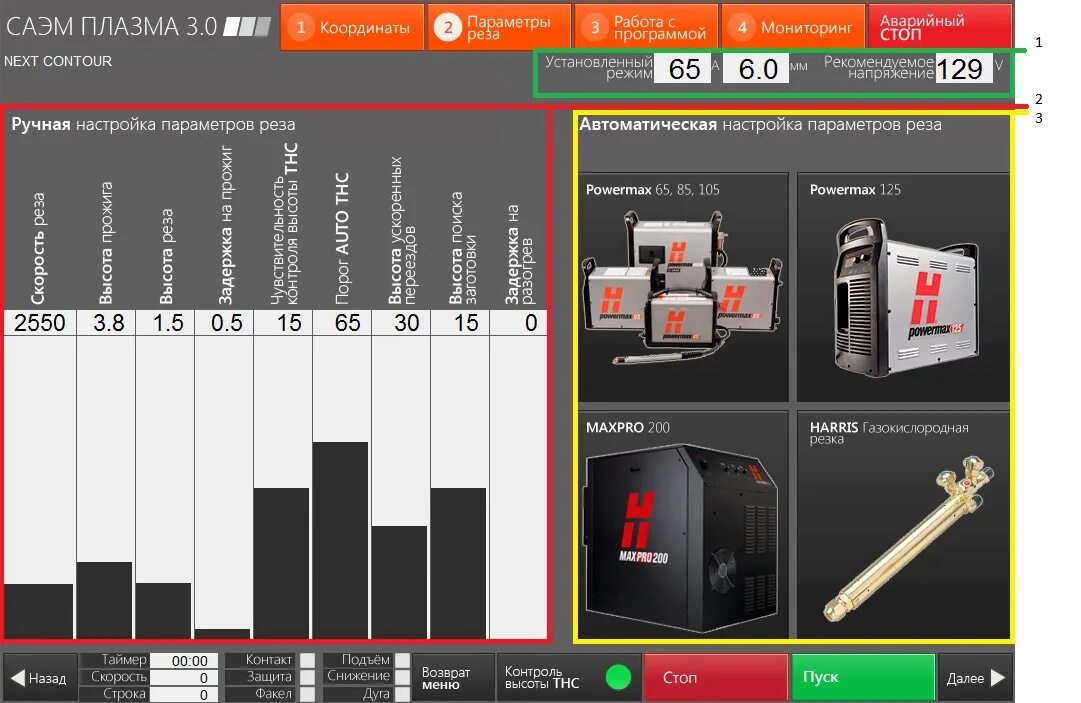Viewport: 1081px width, 703px height.
Task: Open Работа с программой tab
Action: pyautogui.click(x=646, y=28)
